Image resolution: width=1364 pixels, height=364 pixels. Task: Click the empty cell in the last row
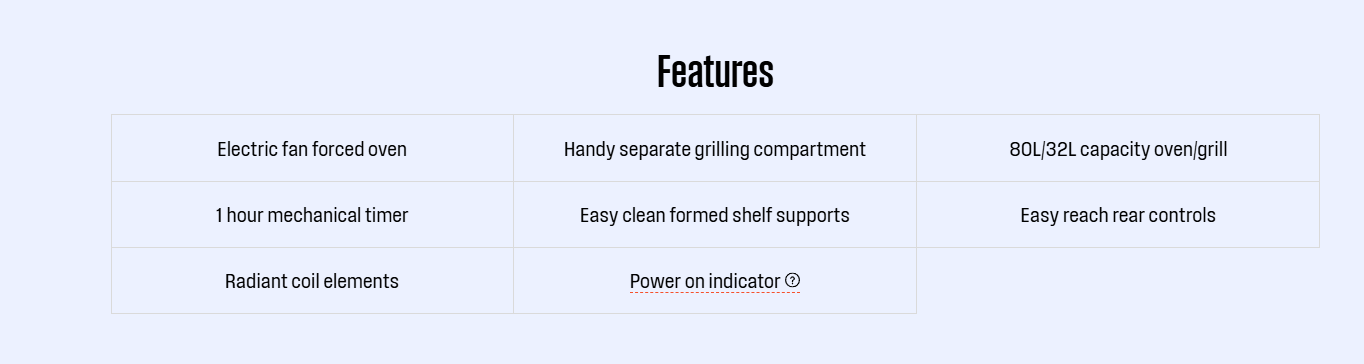tap(1118, 281)
